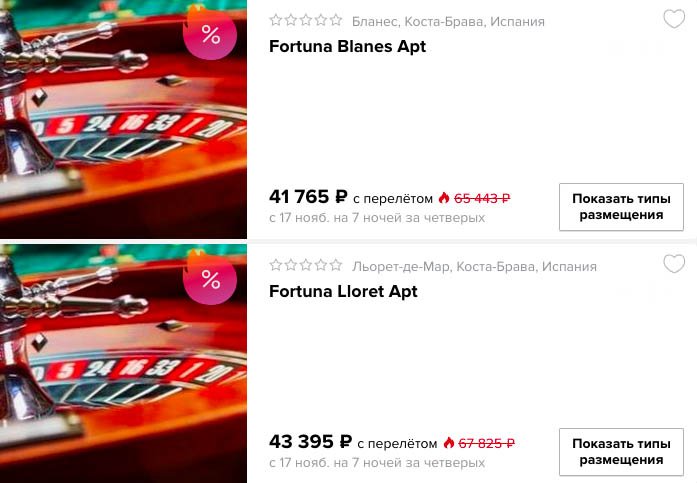Select the 41 765 ₽ price
The image size is (697, 483).
308,196
